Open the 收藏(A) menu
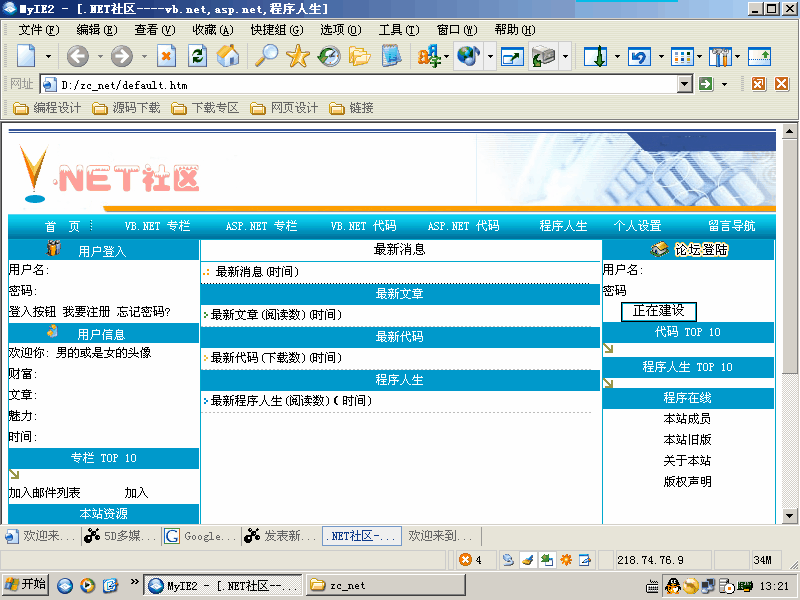 pyautogui.click(x=212, y=30)
